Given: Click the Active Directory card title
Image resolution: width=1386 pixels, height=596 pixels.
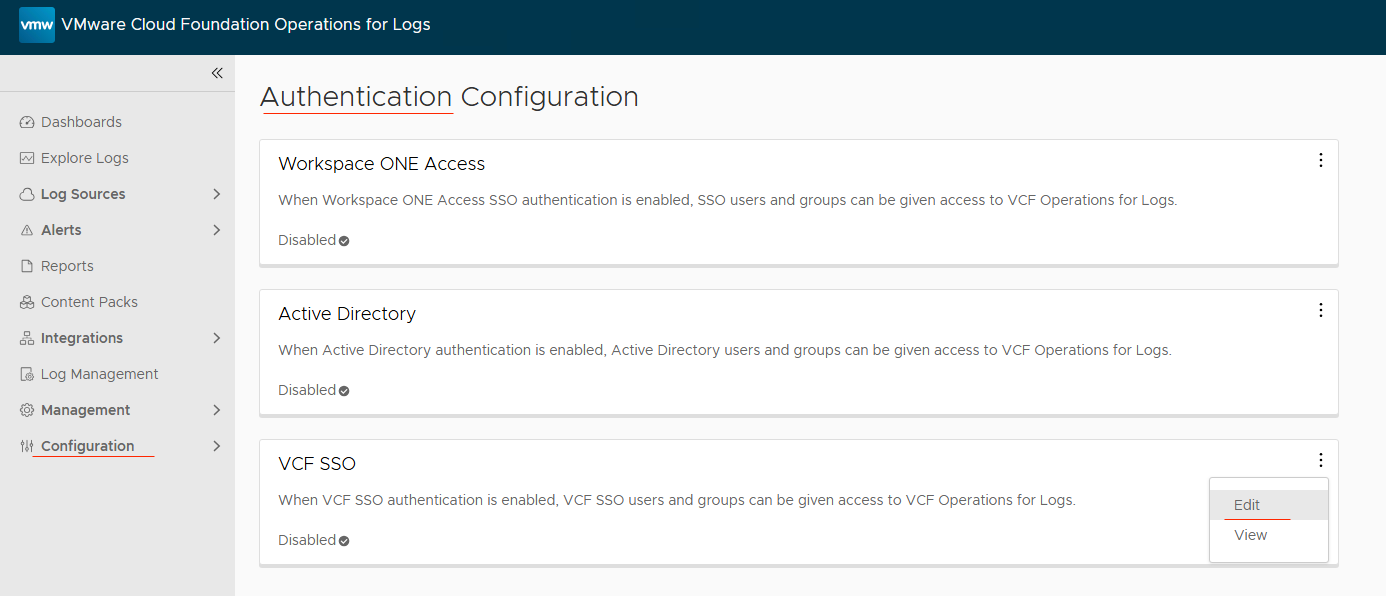Looking at the screenshot, I should 347,314.
